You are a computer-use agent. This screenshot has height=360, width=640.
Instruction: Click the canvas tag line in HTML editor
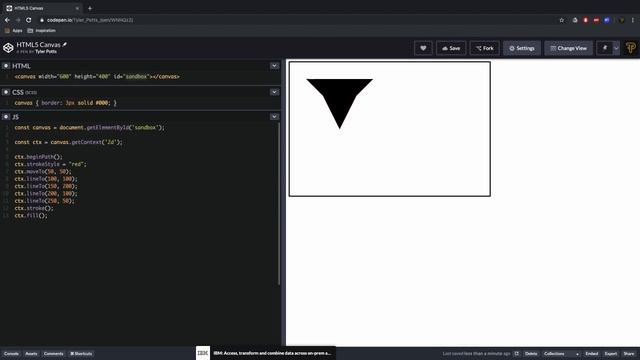point(97,76)
